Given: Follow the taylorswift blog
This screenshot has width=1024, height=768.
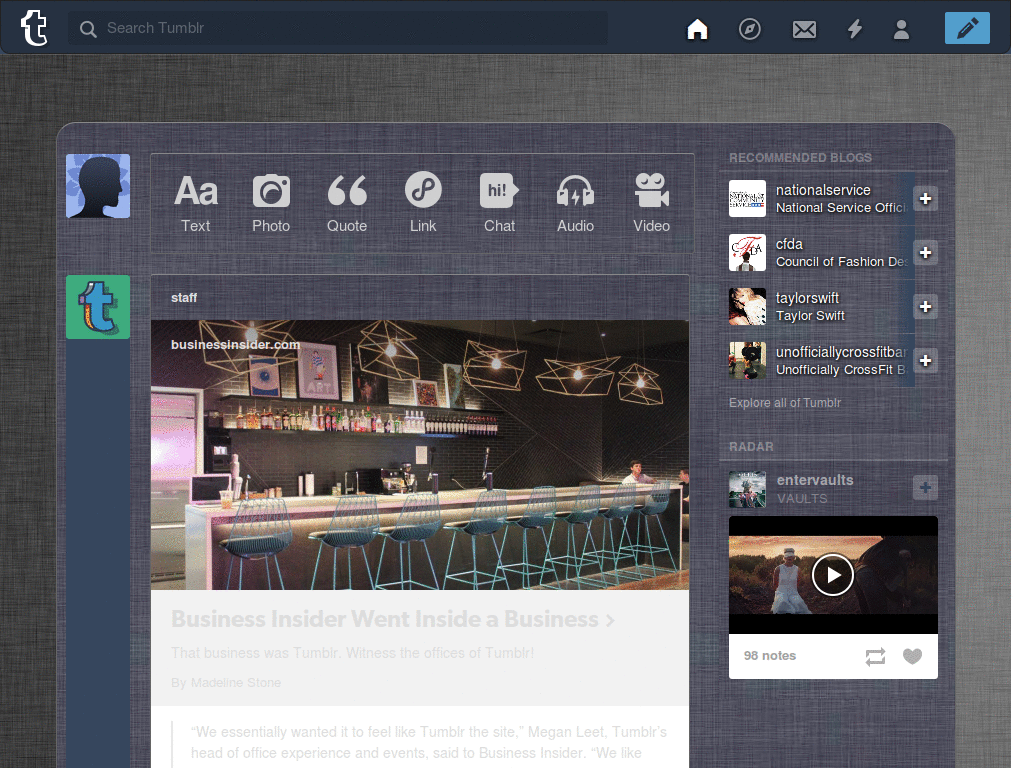Looking at the screenshot, I should [x=925, y=306].
